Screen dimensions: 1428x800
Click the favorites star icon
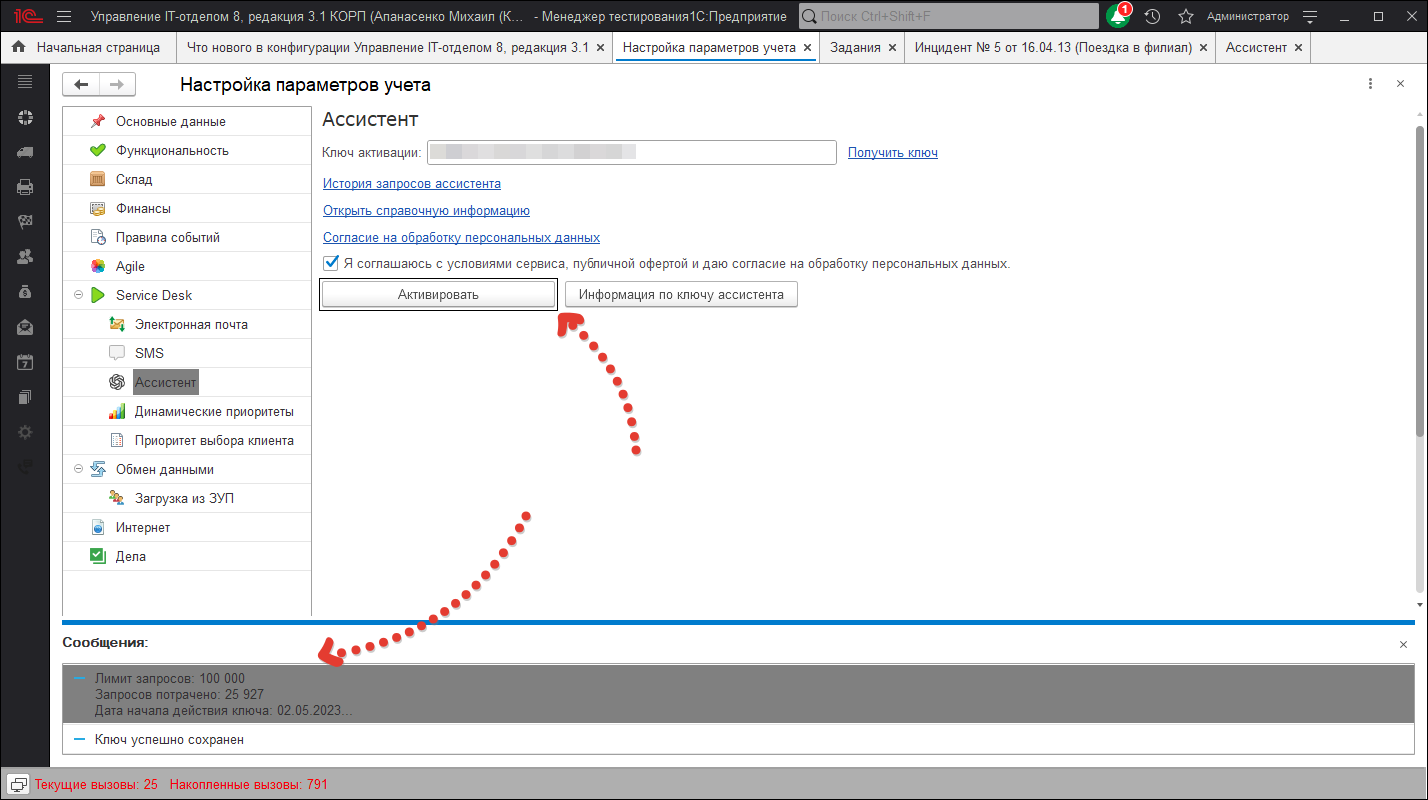[1186, 17]
